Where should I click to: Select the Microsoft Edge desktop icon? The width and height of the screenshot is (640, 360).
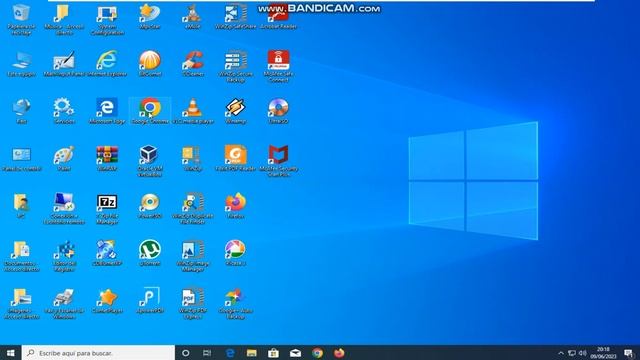(x=107, y=111)
